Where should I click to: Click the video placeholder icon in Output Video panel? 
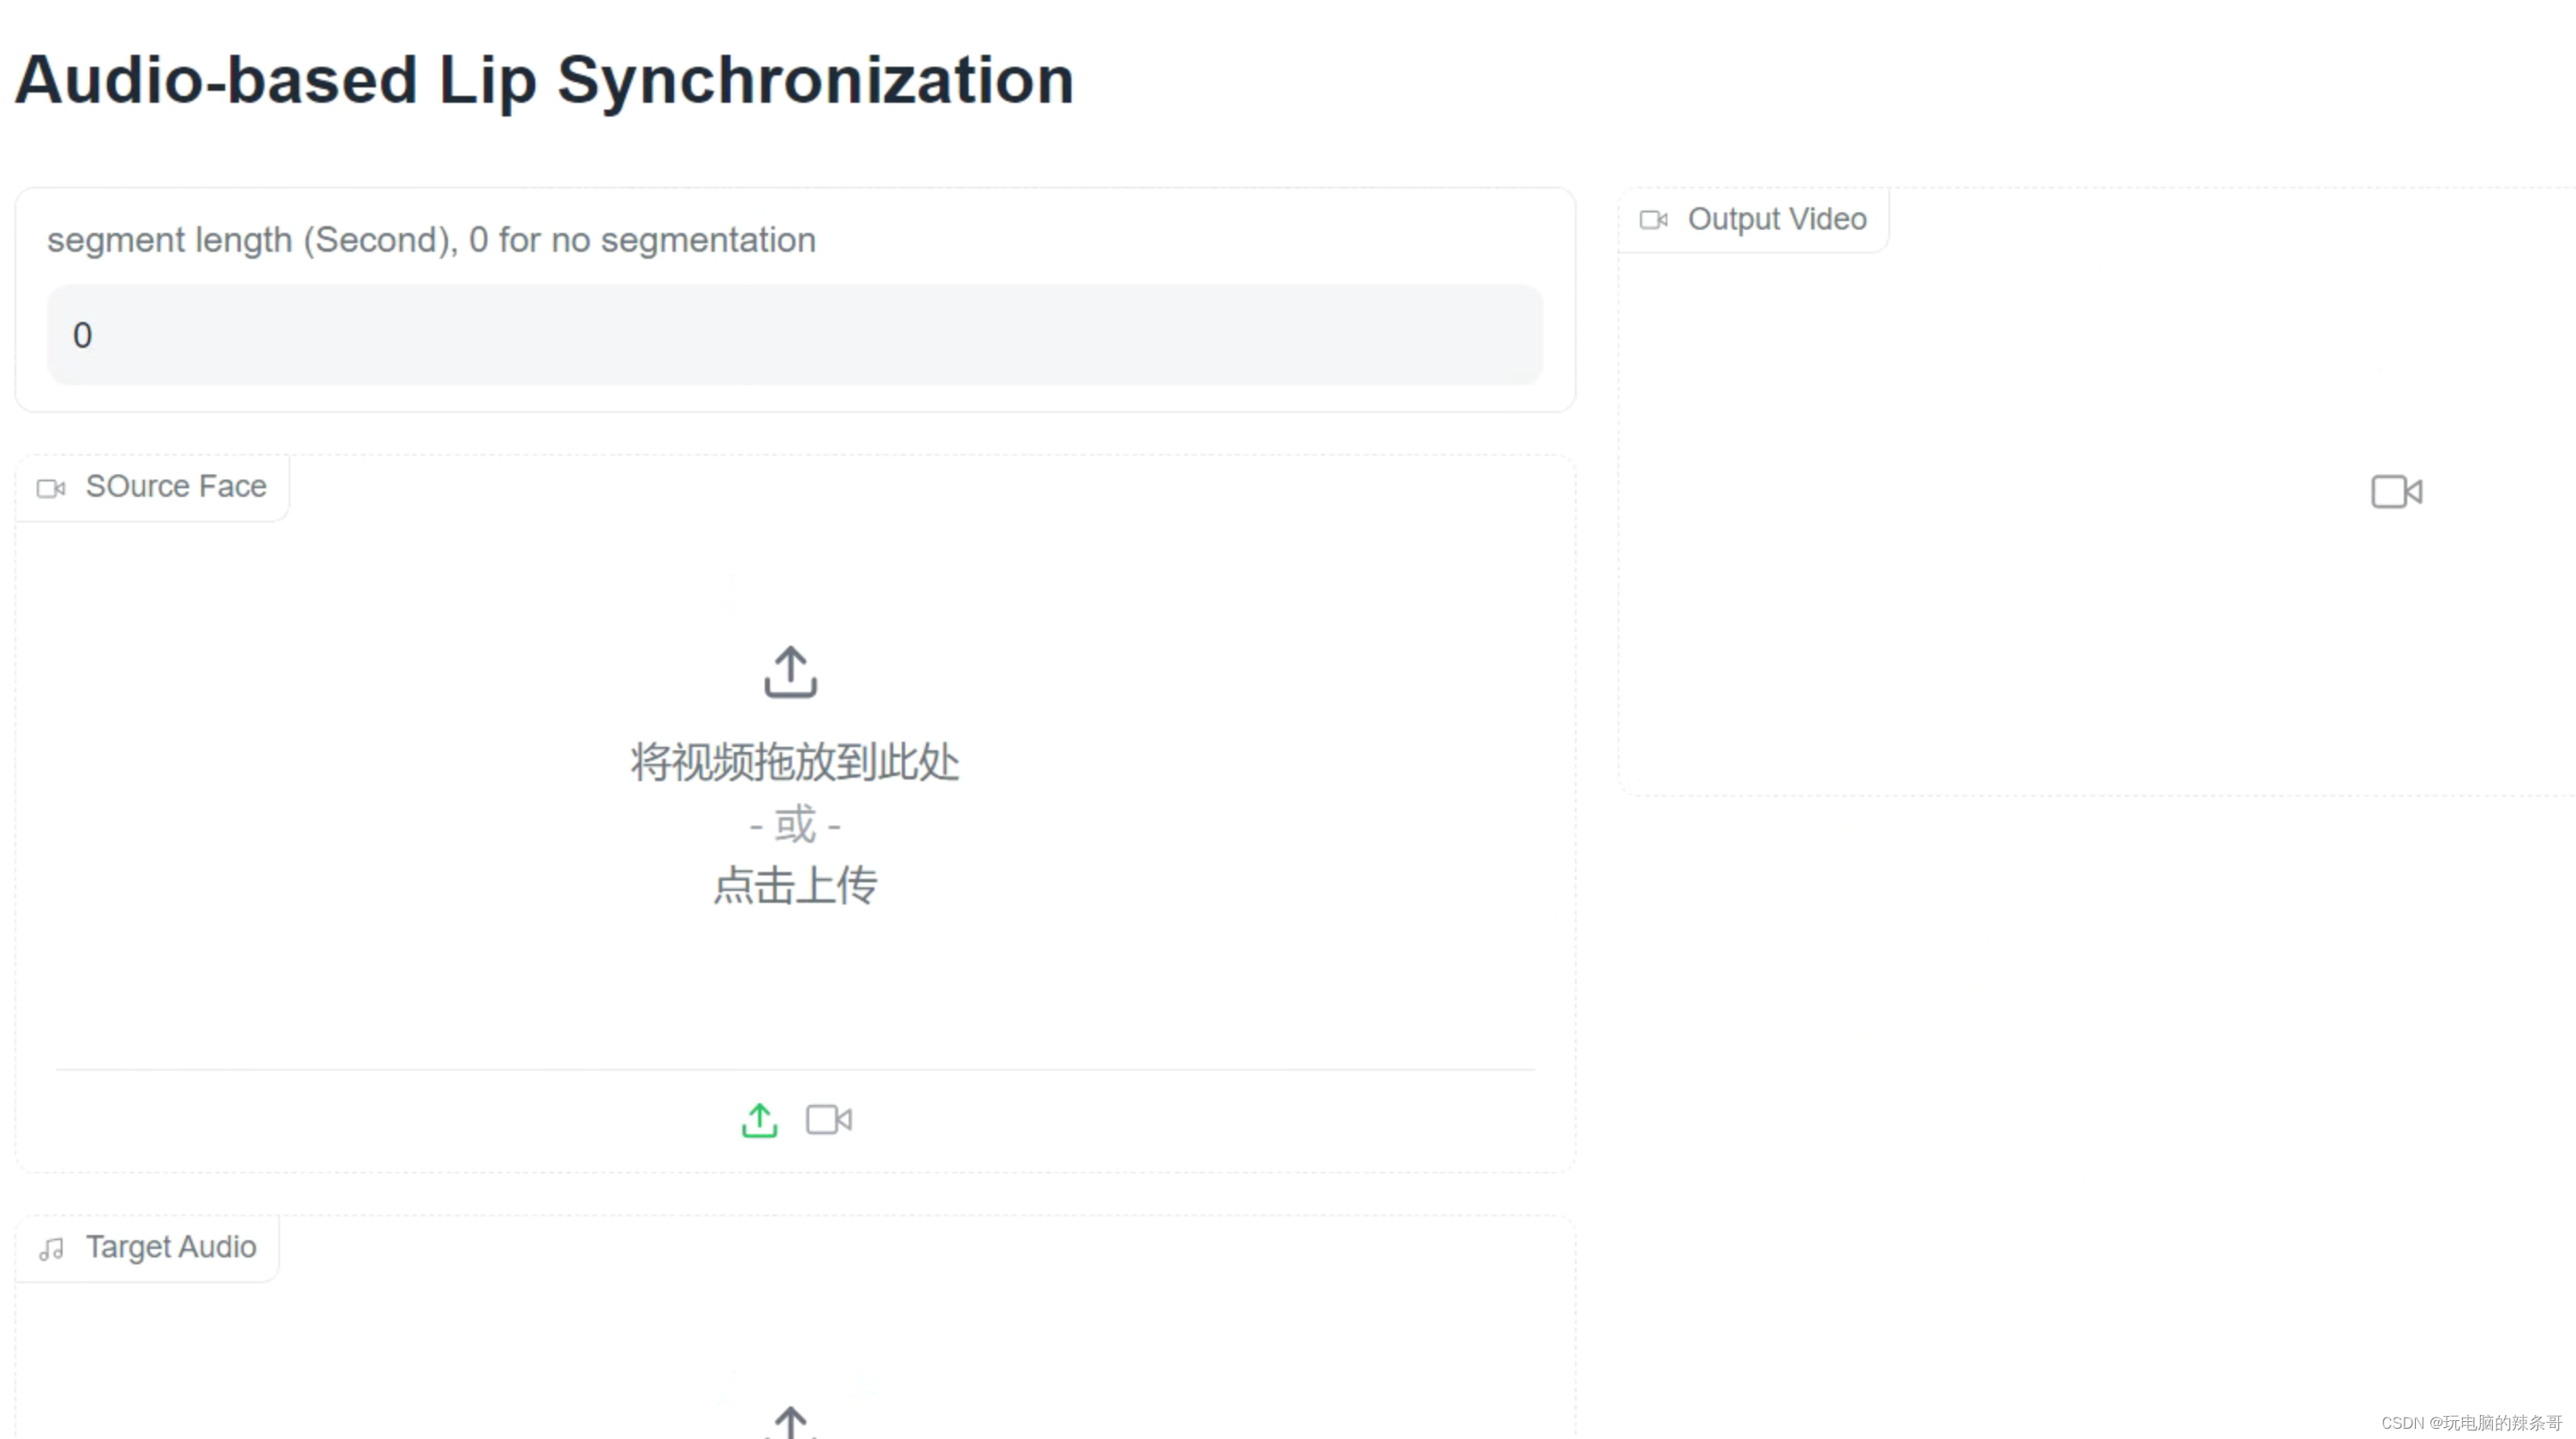pos(2397,492)
